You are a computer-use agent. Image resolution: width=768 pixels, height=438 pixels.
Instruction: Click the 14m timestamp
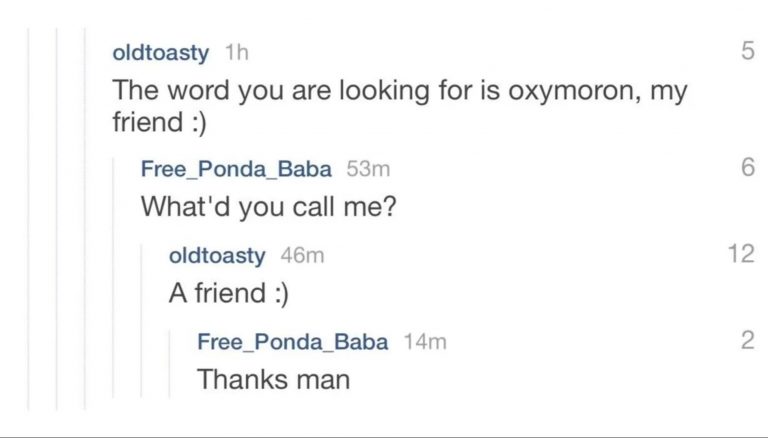(424, 342)
